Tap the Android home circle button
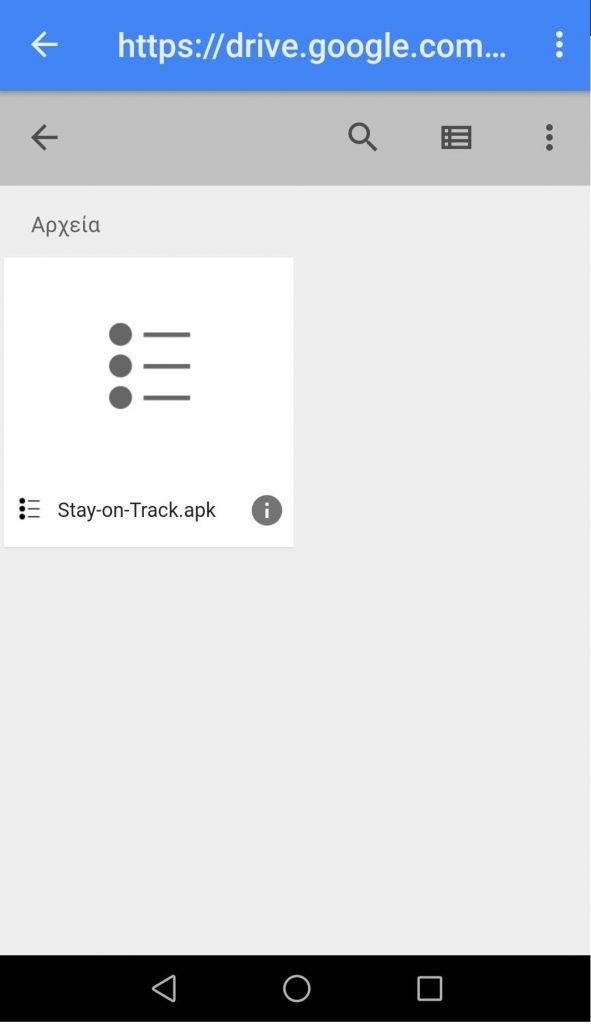 click(296, 988)
